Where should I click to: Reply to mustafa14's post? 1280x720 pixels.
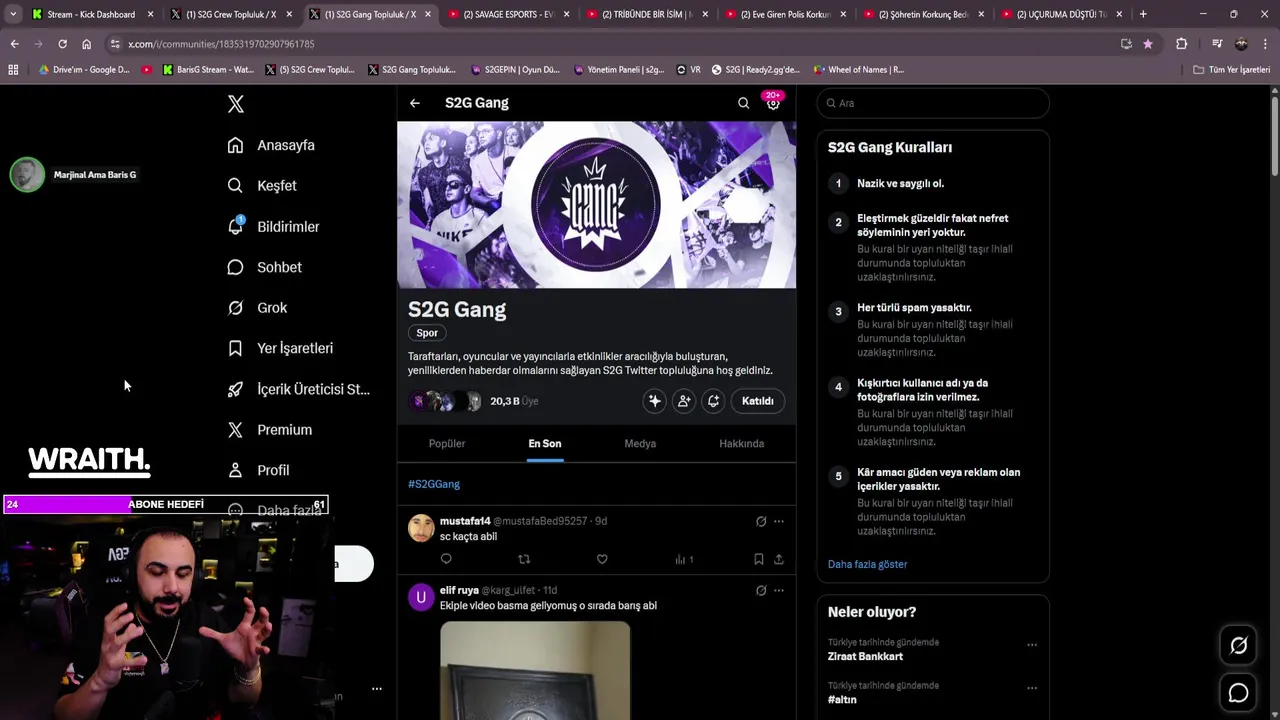point(446,559)
